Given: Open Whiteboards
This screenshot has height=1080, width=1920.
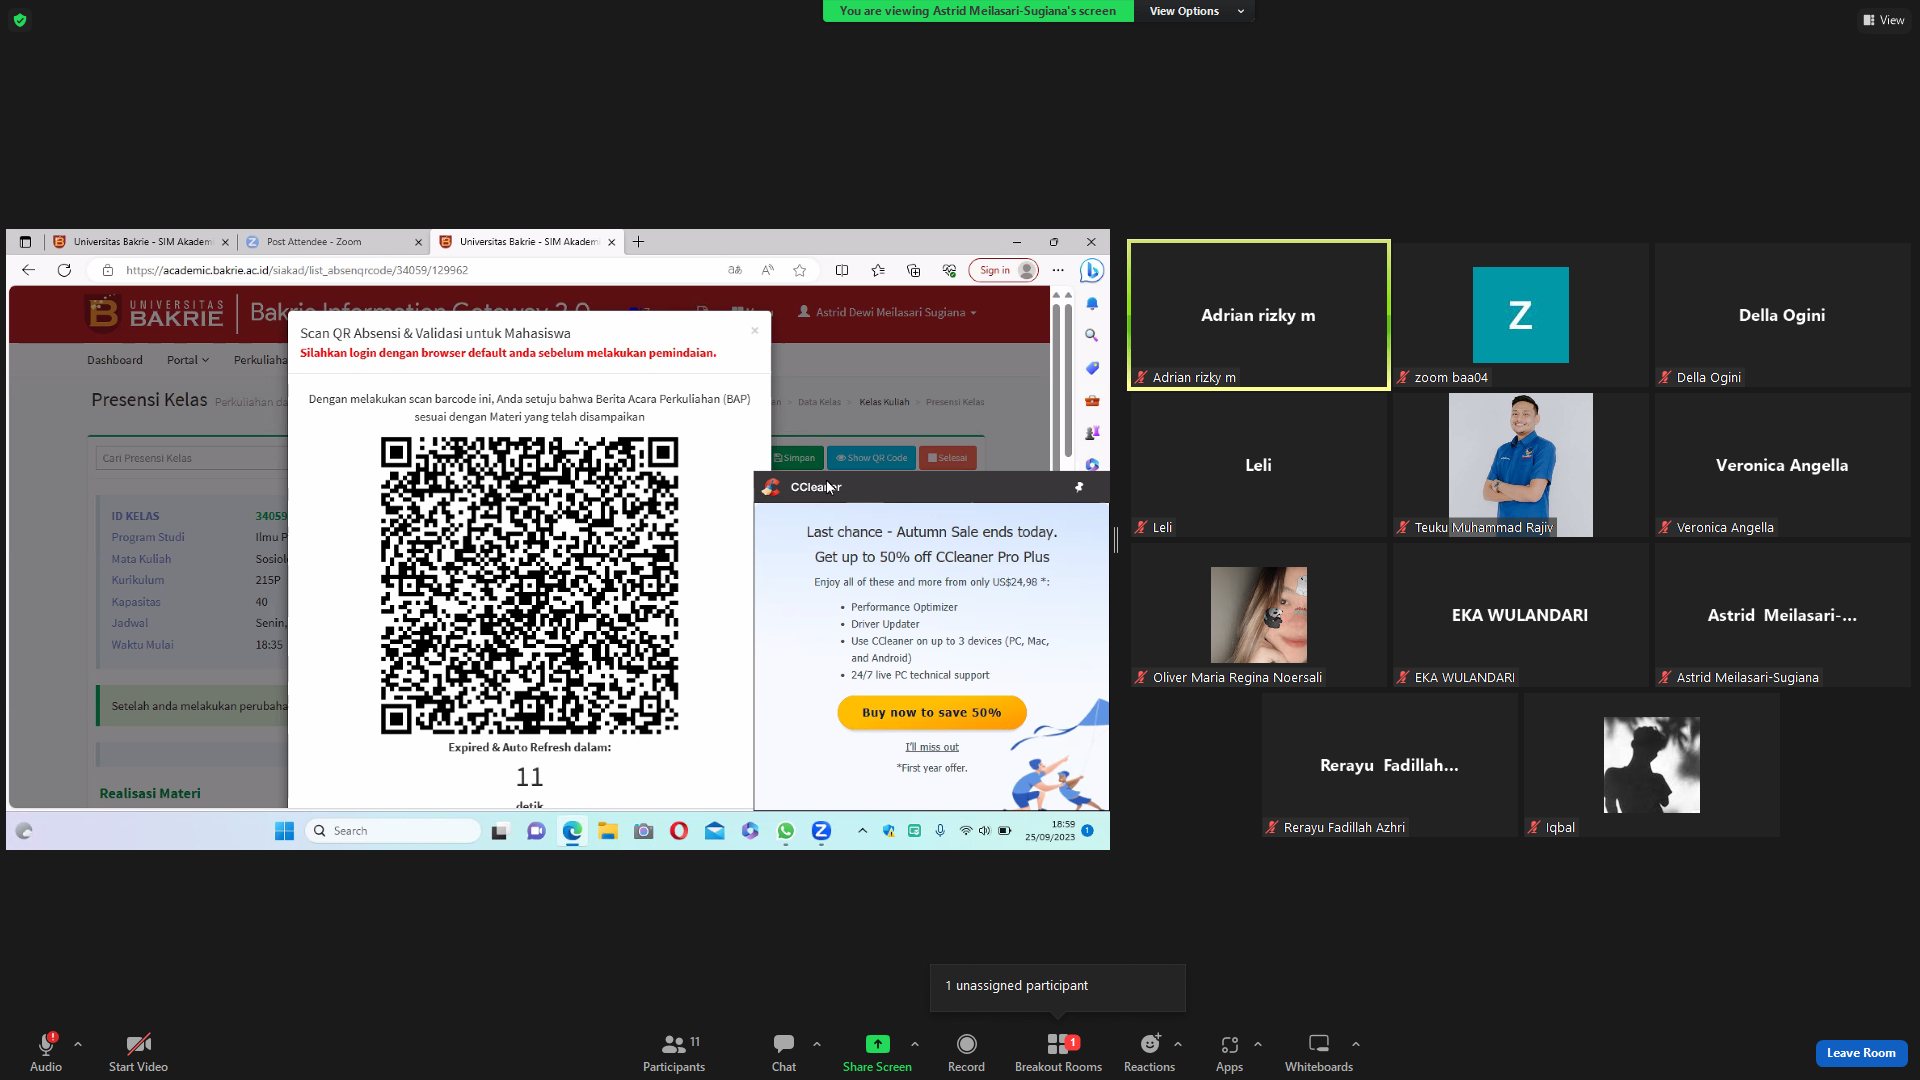Looking at the screenshot, I should [1319, 1052].
